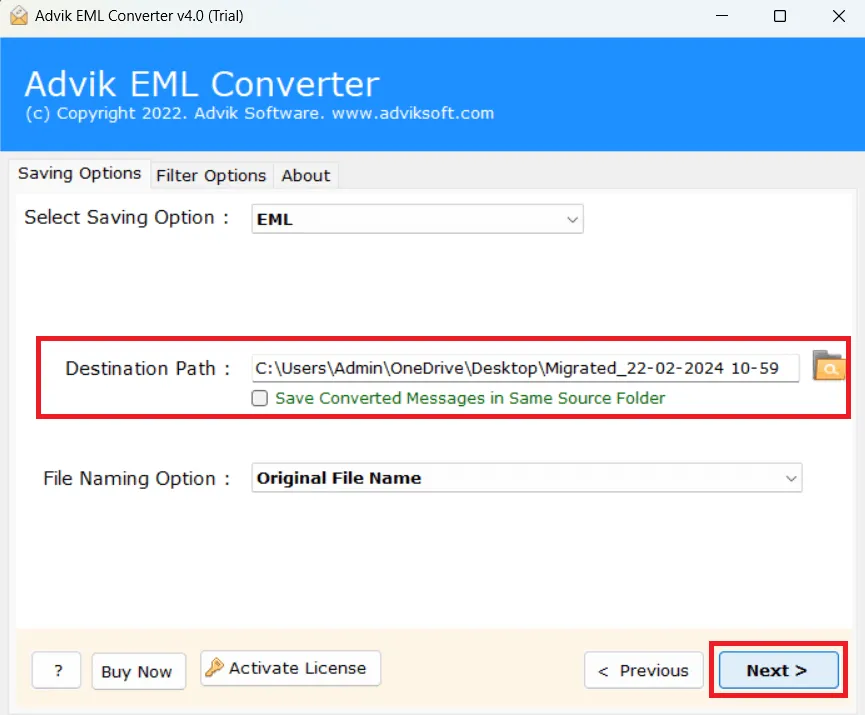Viewport: 865px width, 715px height.
Task: Go back with the Previous button
Action: click(643, 670)
